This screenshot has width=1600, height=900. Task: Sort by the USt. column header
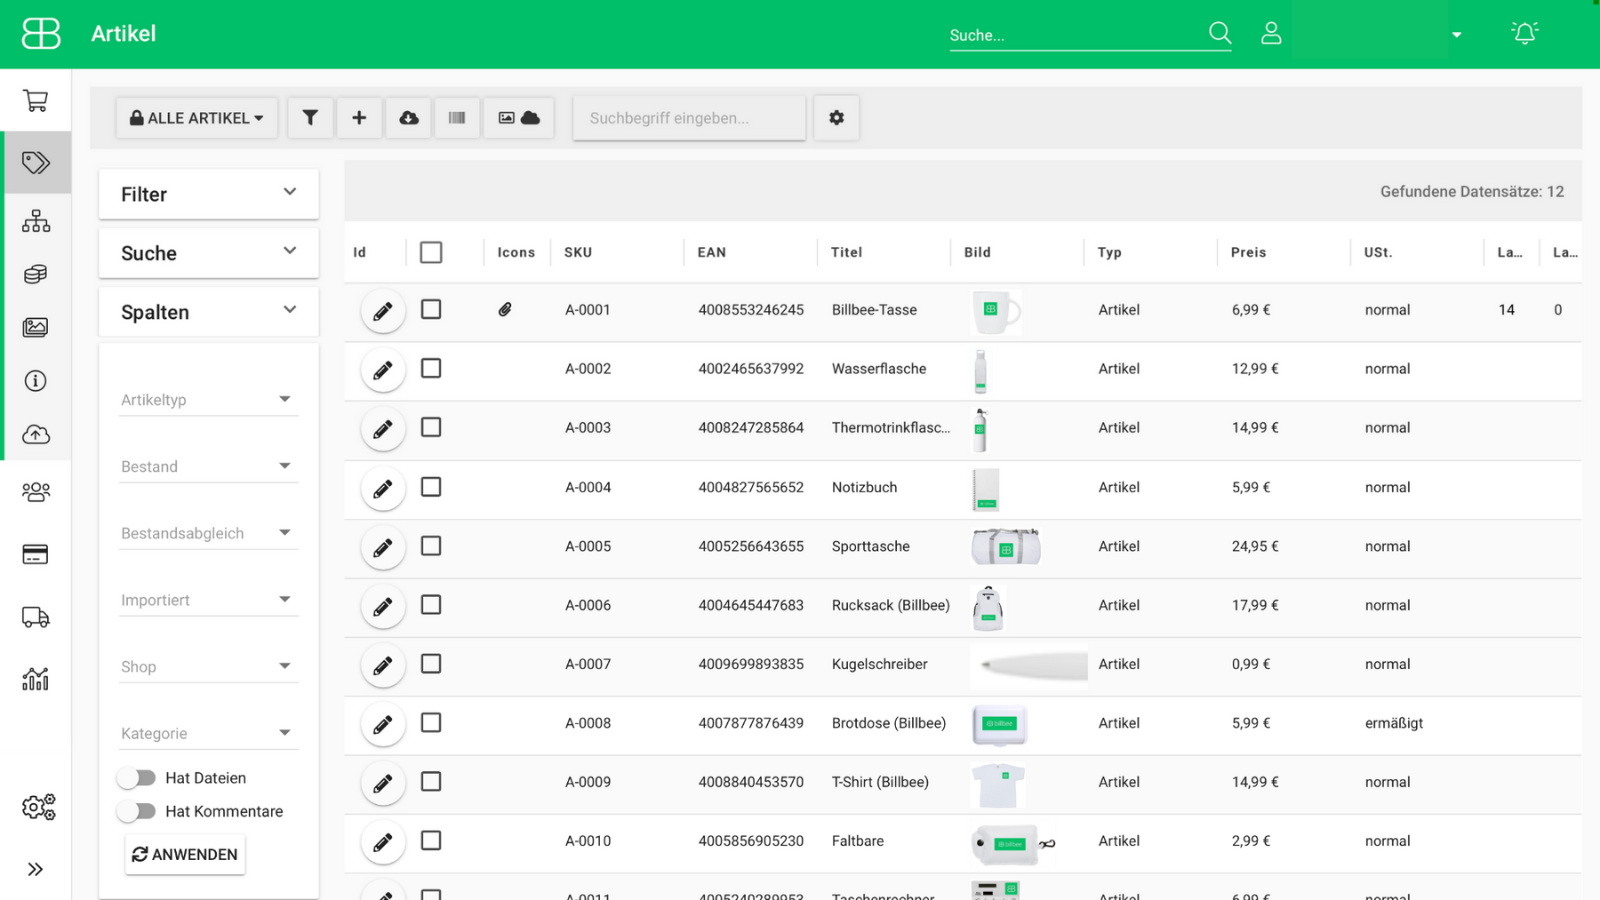click(x=1378, y=252)
